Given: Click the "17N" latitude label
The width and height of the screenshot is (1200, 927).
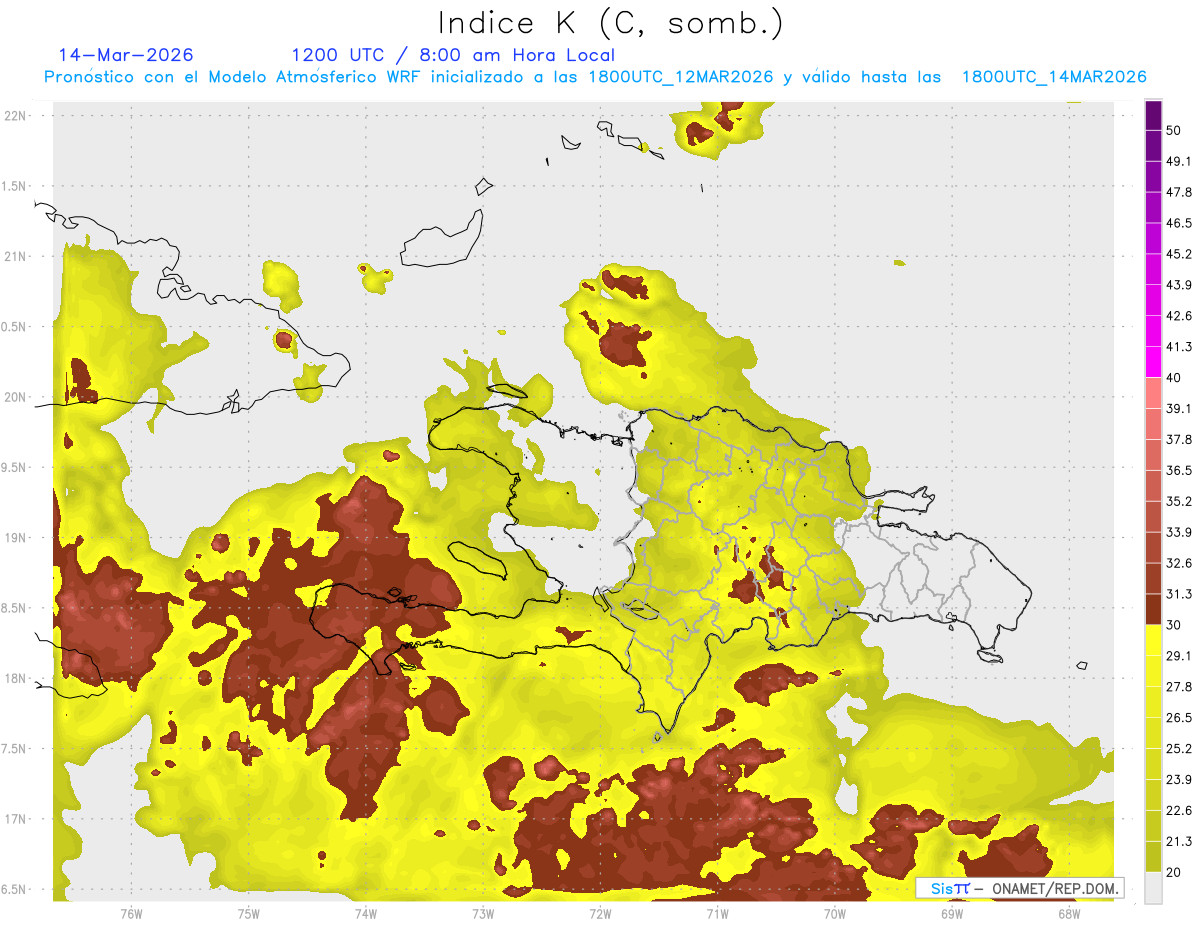Looking at the screenshot, I should (x=17, y=819).
